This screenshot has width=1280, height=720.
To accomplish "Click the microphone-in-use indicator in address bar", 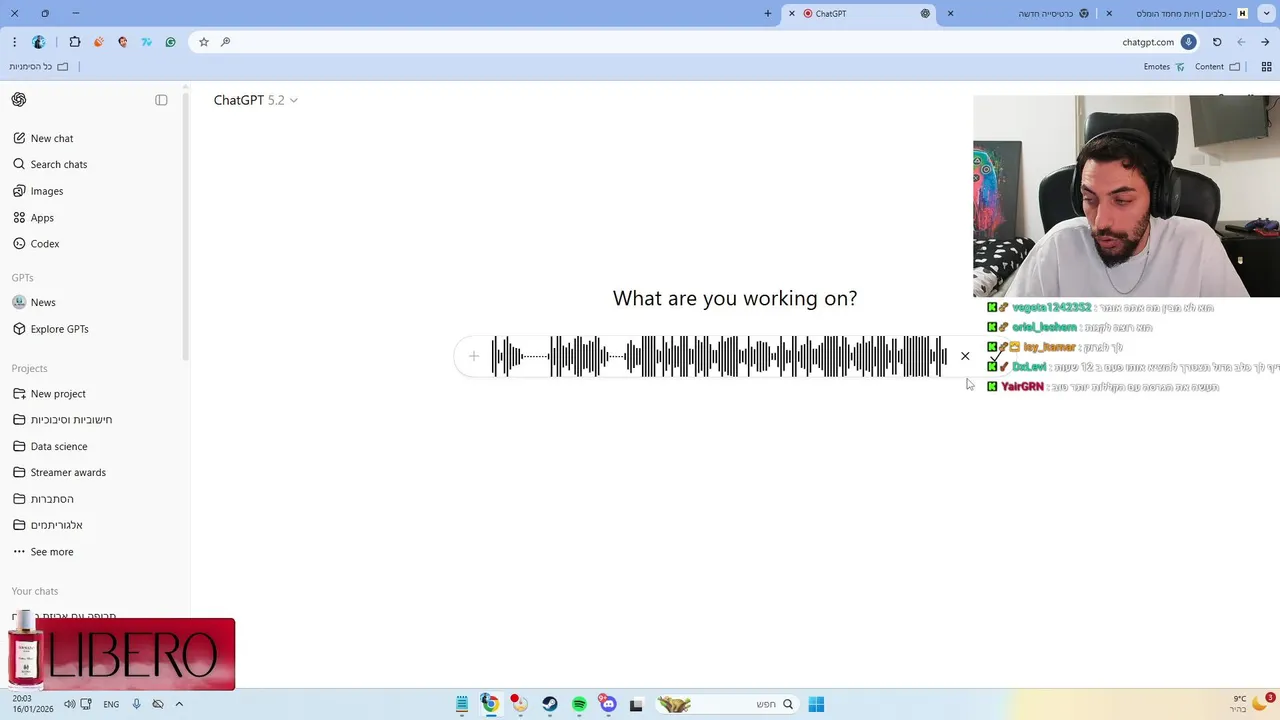I will coord(1188,42).
